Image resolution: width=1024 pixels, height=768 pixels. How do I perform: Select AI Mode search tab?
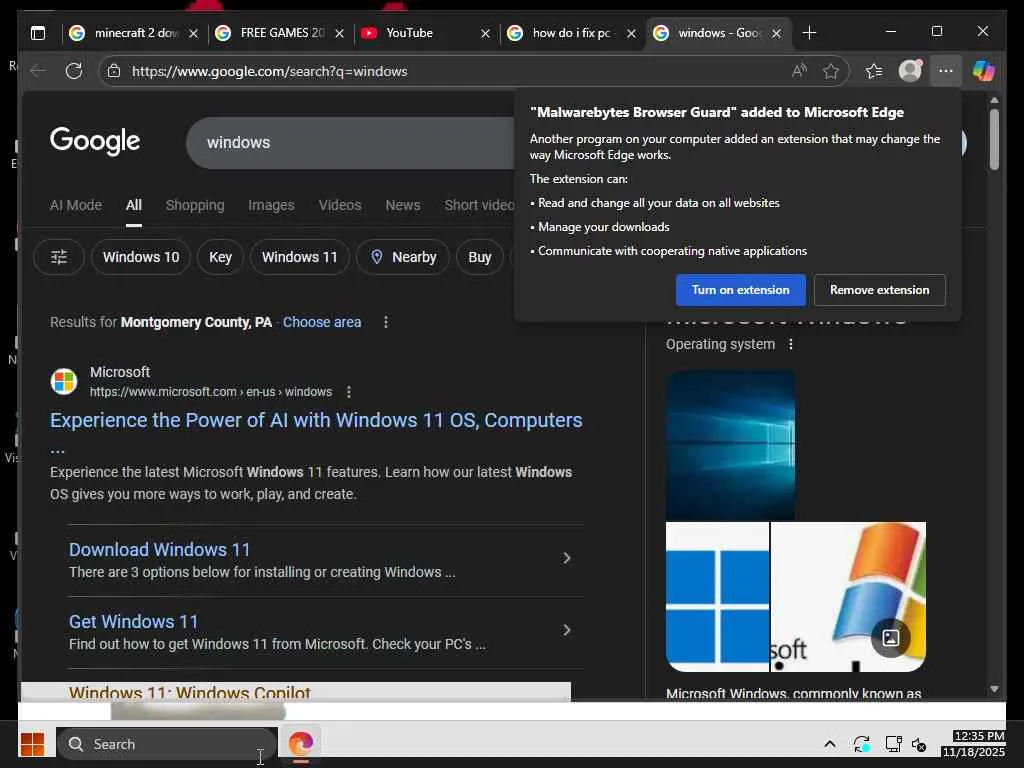[76, 205]
